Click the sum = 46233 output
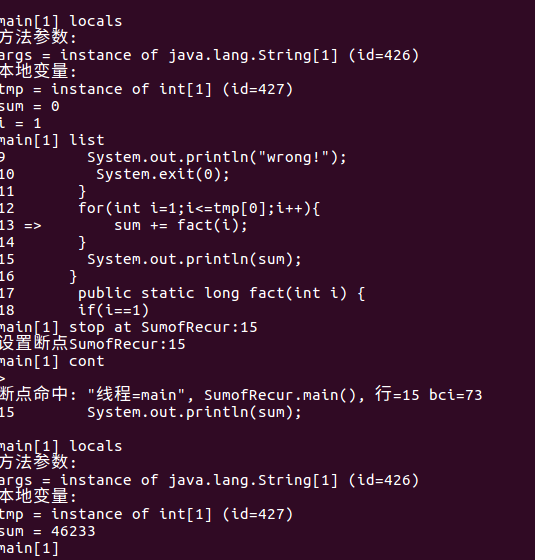 pyautogui.click(x=48, y=531)
